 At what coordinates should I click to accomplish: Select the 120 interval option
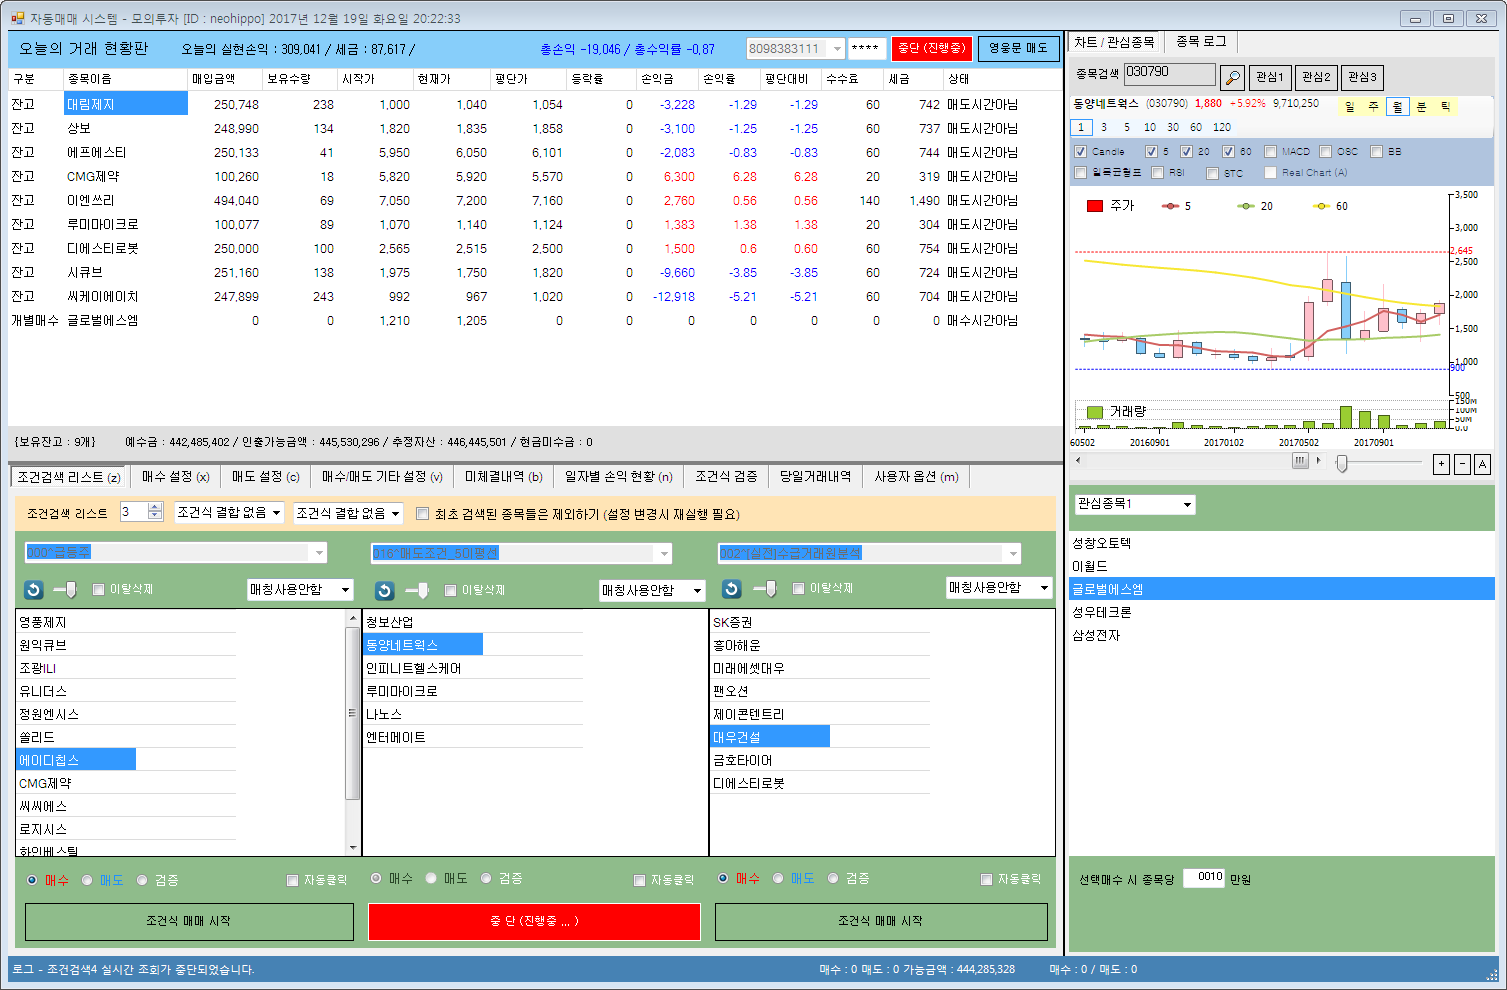click(1222, 127)
